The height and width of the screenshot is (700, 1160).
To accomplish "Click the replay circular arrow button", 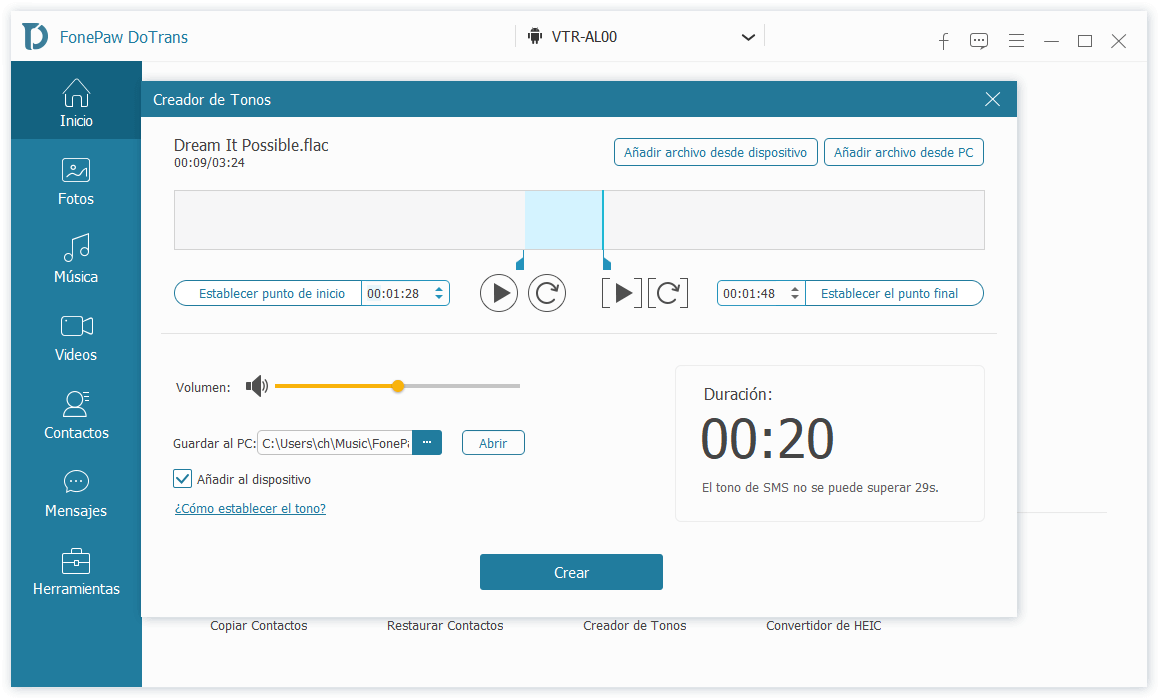I will click(547, 293).
